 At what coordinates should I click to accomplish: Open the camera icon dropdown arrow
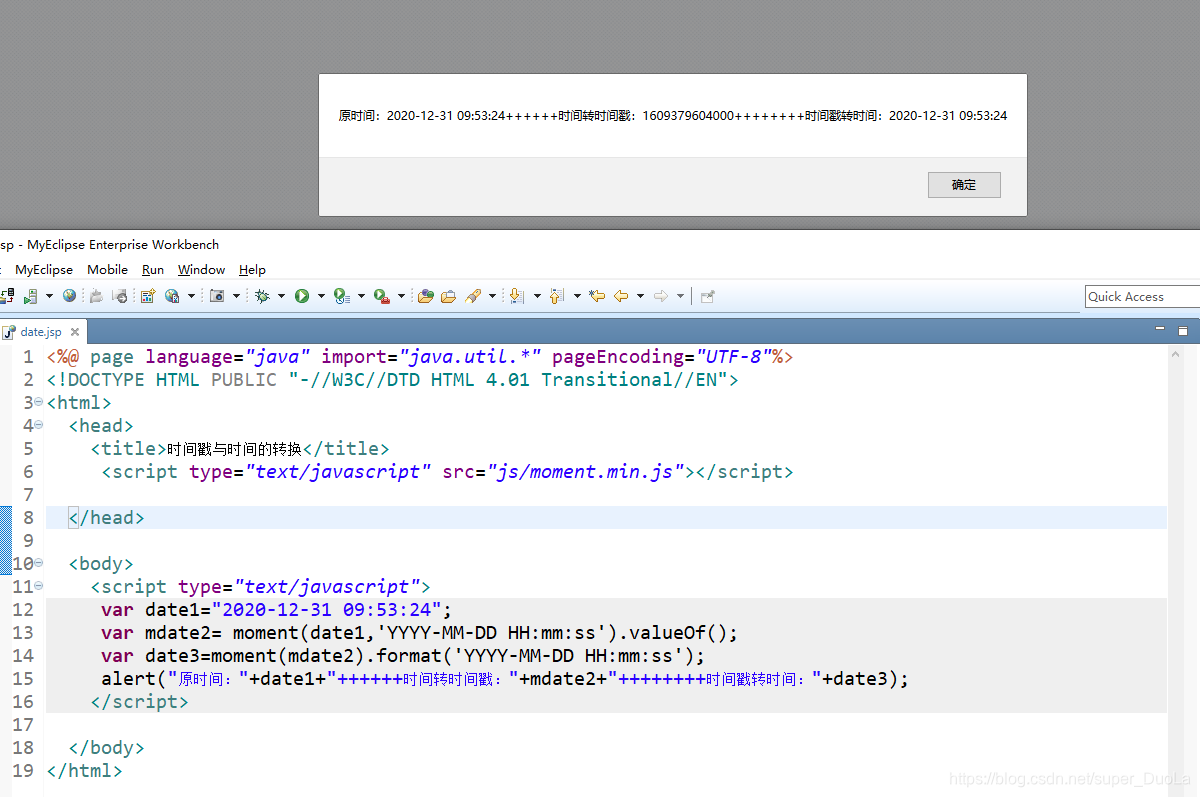coord(236,296)
